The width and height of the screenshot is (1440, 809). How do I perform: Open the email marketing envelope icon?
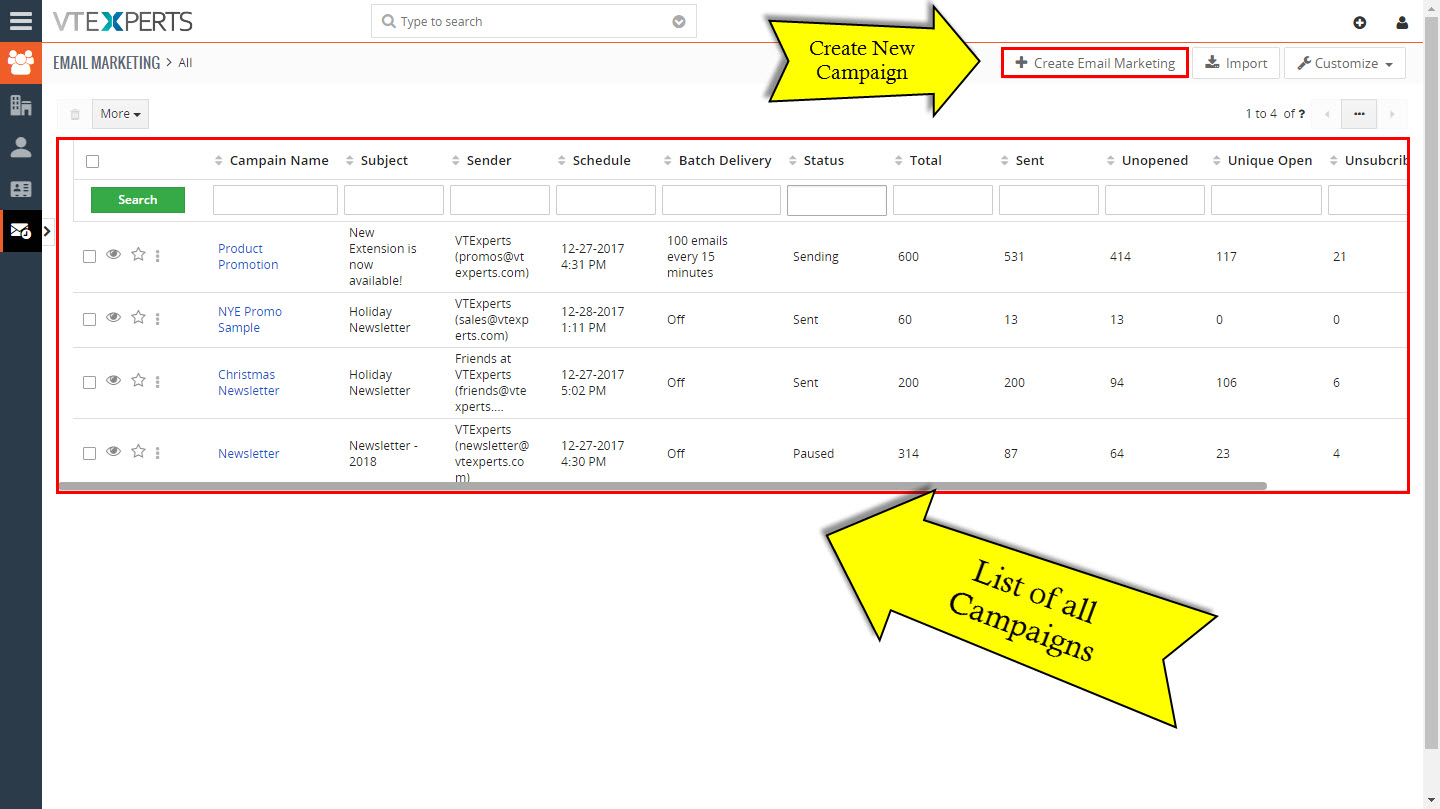click(x=20, y=231)
